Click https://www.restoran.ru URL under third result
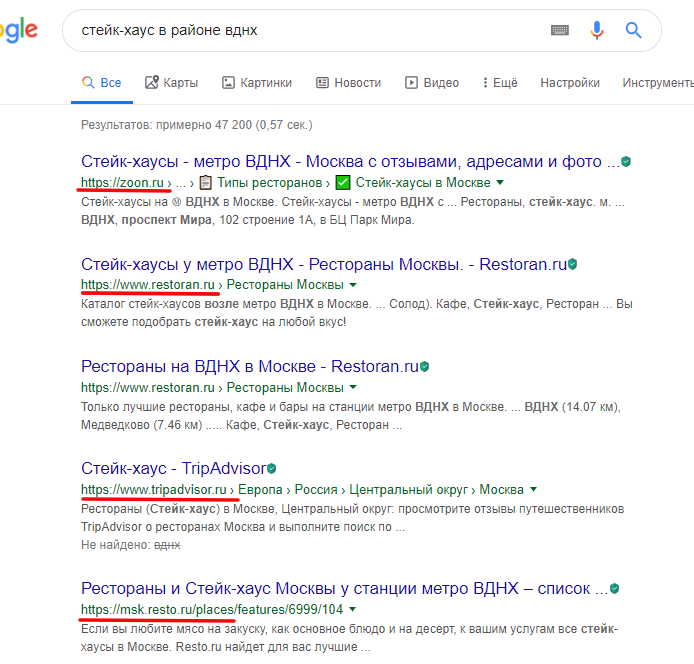 [x=148, y=387]
